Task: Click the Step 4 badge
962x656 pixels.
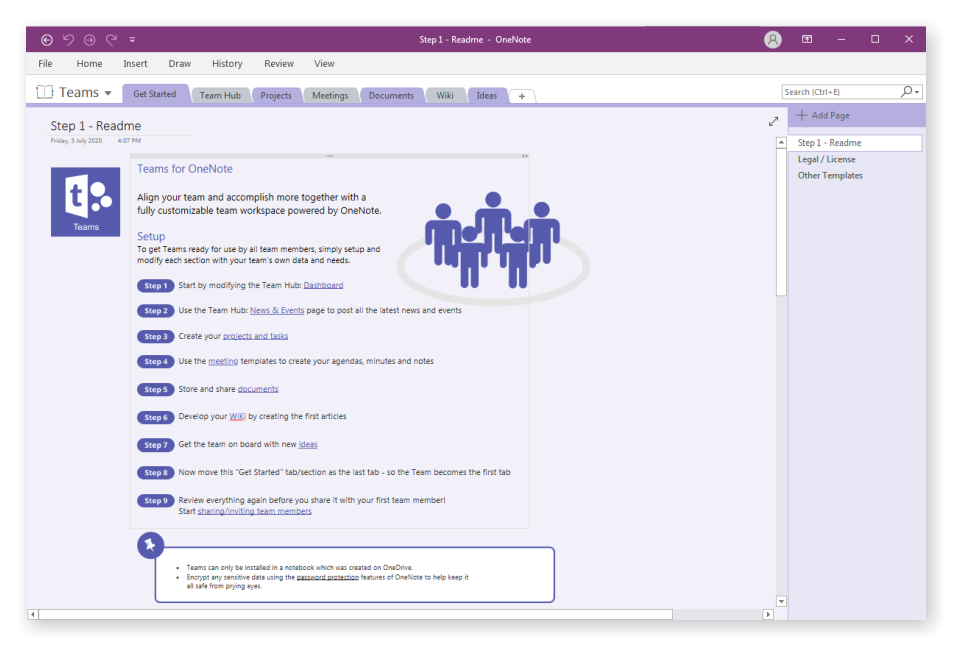Action: pyautogui.click(x=156, y=362)
